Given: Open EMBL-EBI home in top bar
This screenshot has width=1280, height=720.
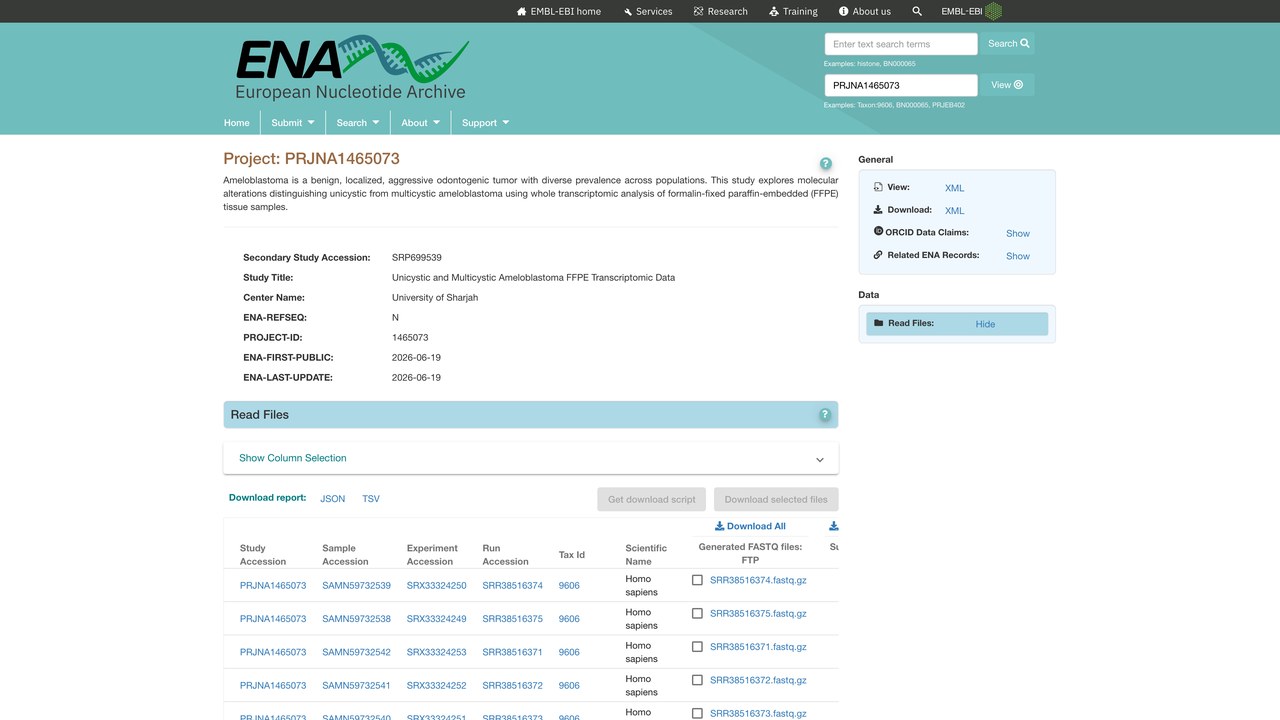Looking at the screenshot, I should 559,12.
